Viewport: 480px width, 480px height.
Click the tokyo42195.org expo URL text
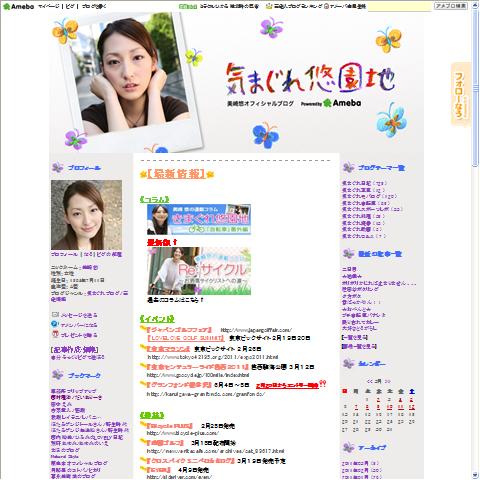click(213, 357)
